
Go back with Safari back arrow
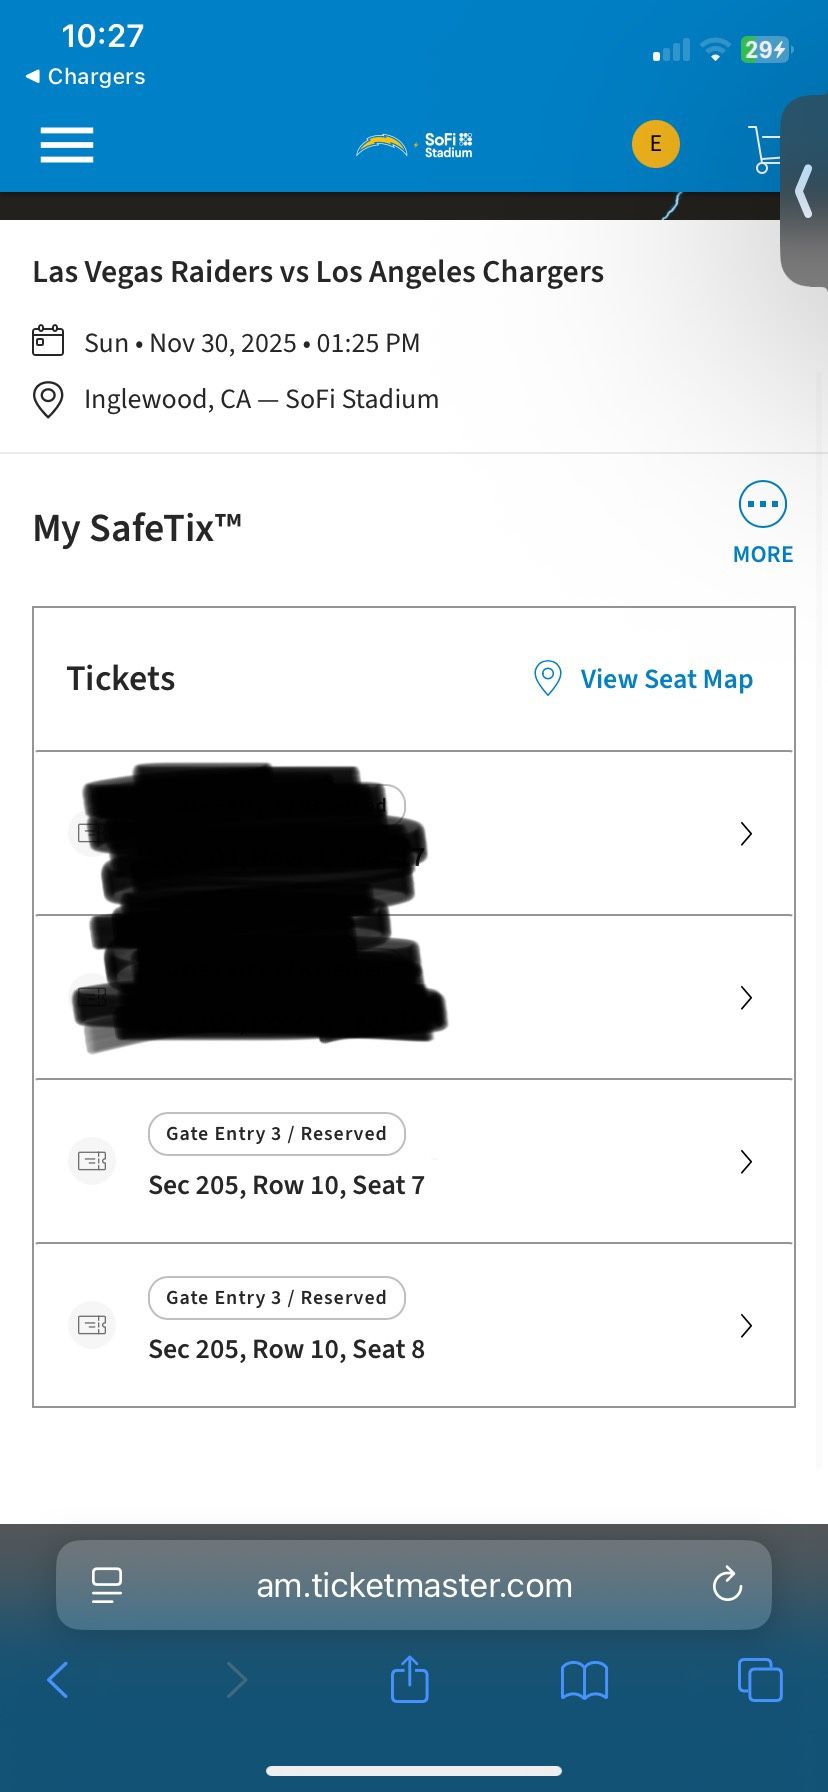[x=58, y=1680]
